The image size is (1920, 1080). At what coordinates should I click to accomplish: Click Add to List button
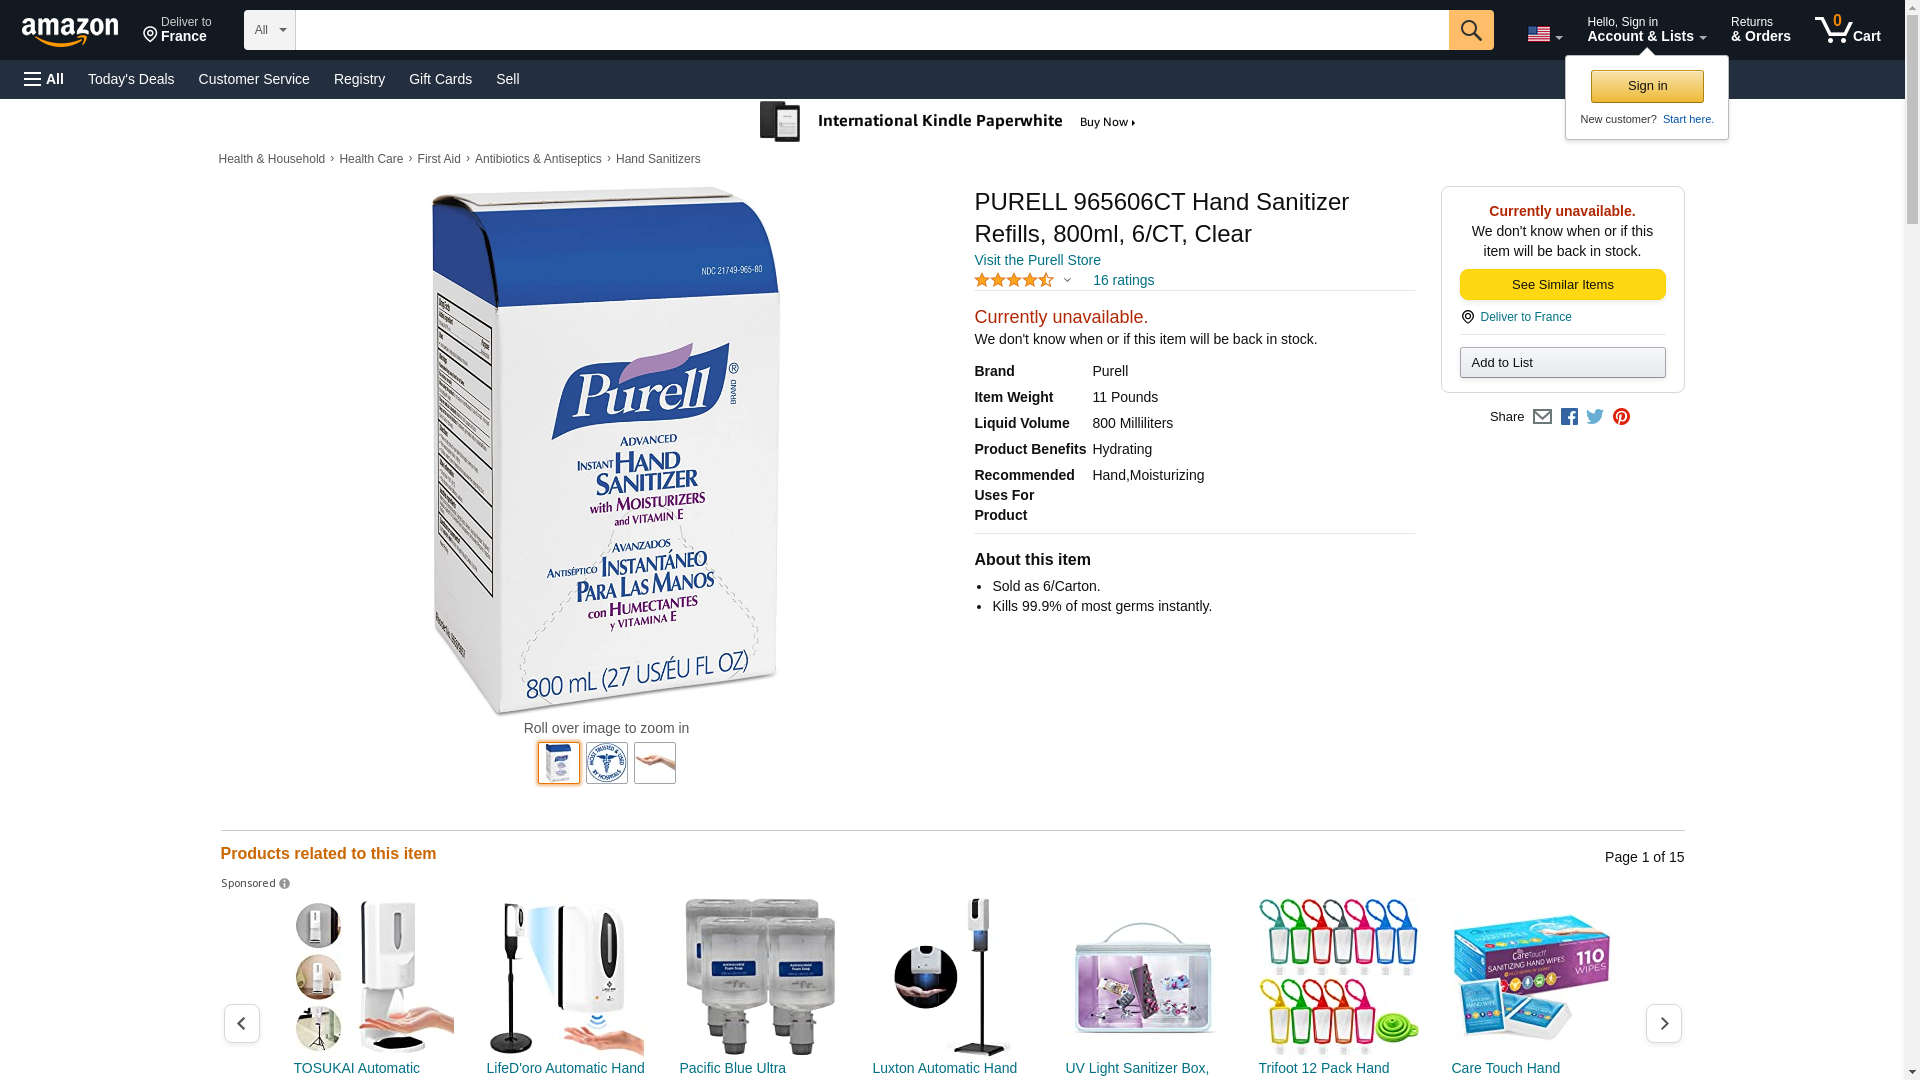tap(1562, 362)
